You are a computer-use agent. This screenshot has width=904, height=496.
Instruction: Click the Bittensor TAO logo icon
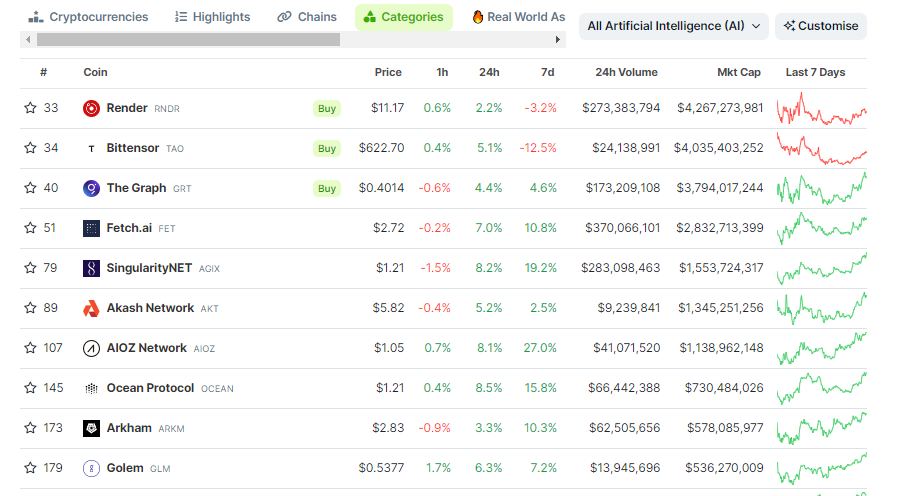coord(91,148)
